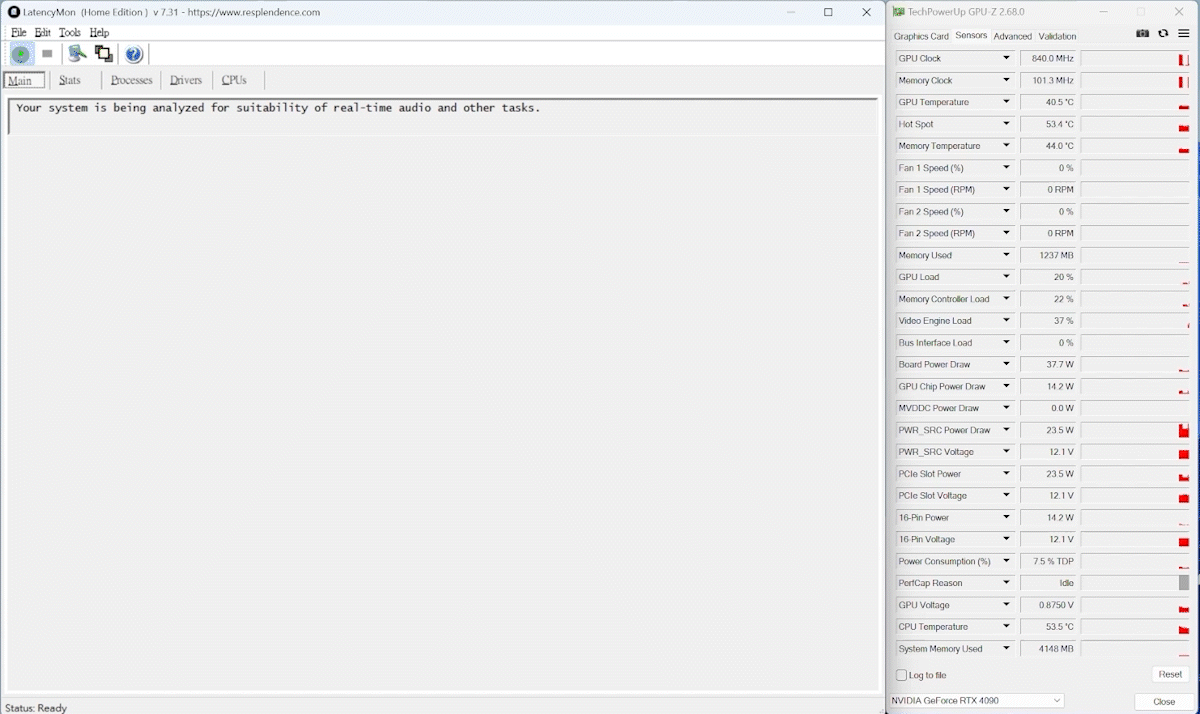Open the LatencyMon options icon in toolbar

click(77, 54)
